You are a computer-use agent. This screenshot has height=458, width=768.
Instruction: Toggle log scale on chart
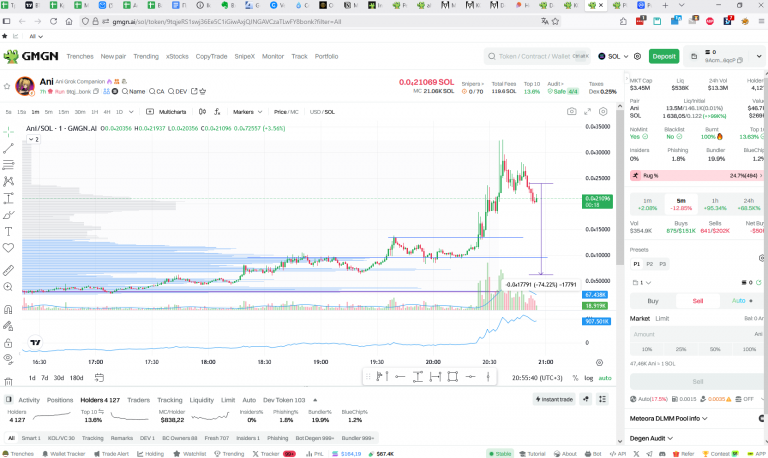click(589, 378)
